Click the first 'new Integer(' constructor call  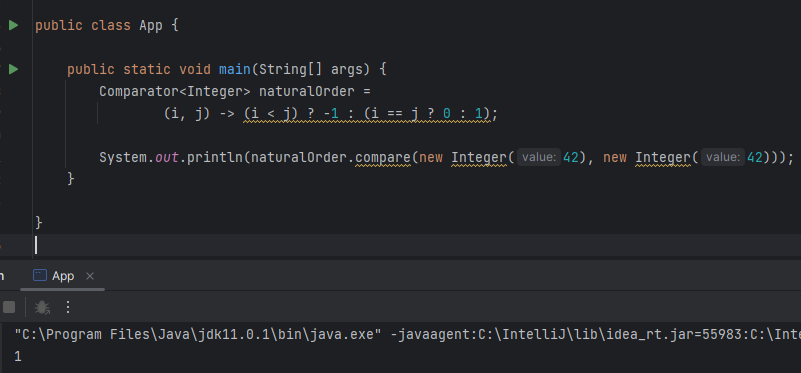point(466,157)
